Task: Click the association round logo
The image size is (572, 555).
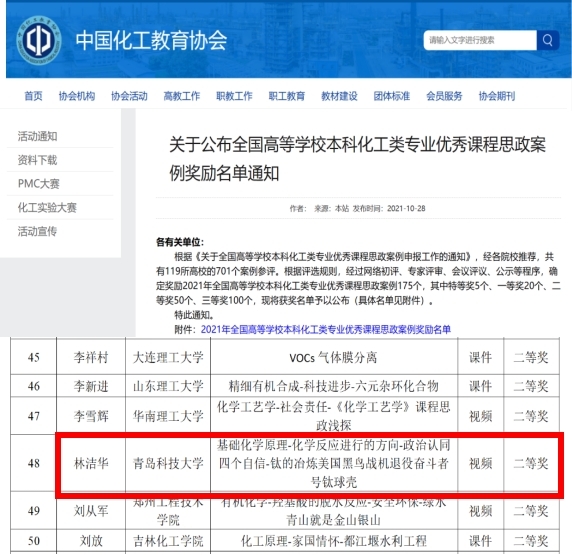Action: [39, 40]
